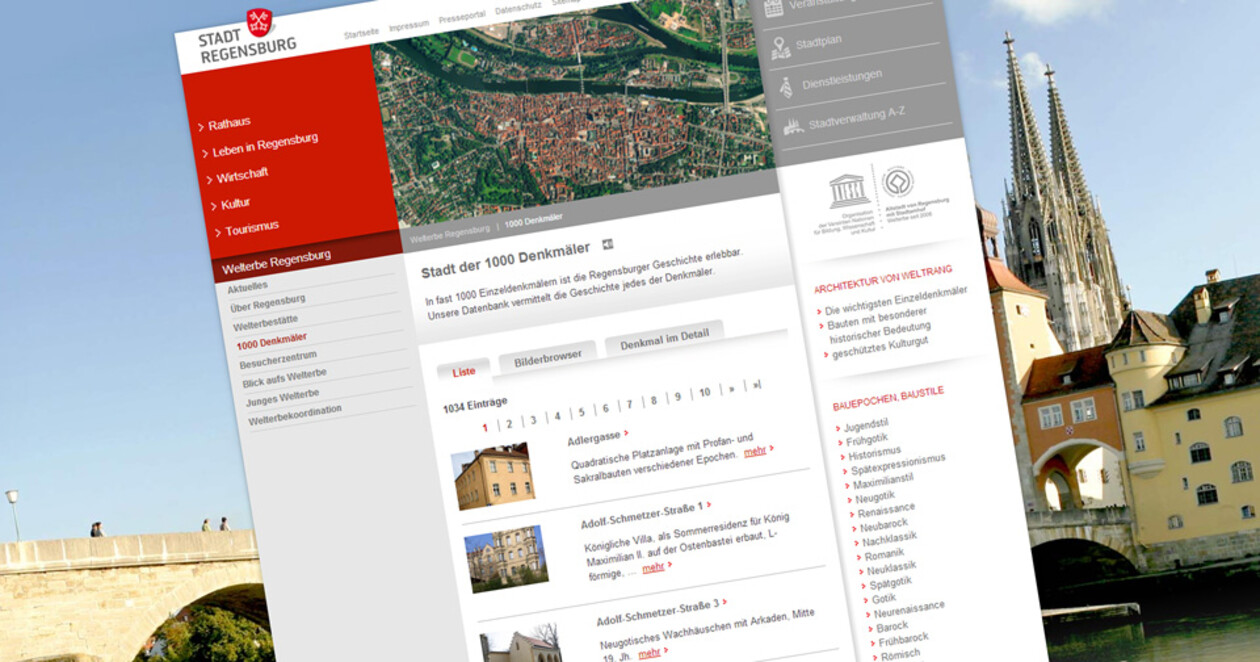
Task: Open Welterbekoordination submenu item
Action: click(x=295, y=414)
